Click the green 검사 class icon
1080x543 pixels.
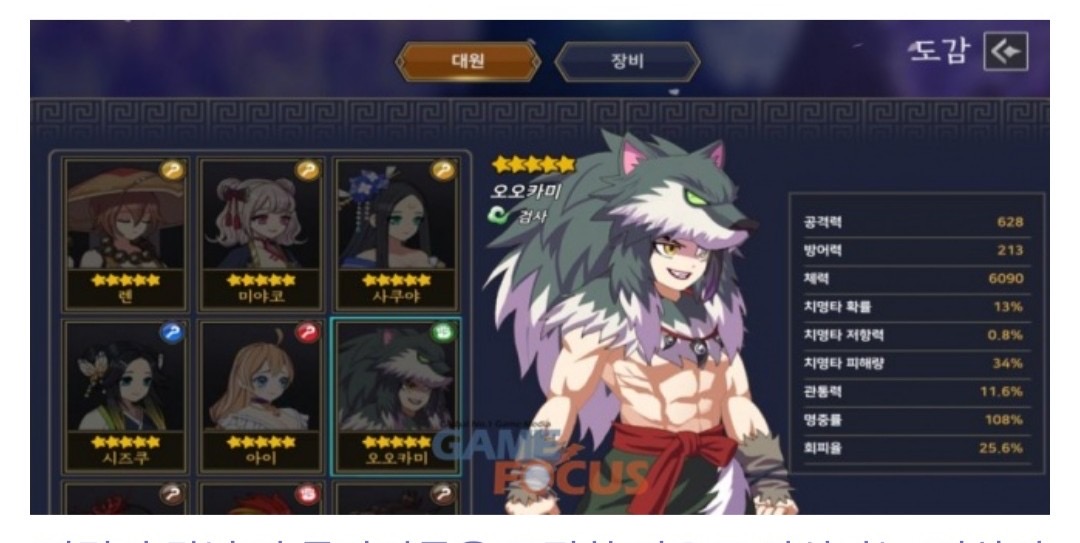point(500,216)
